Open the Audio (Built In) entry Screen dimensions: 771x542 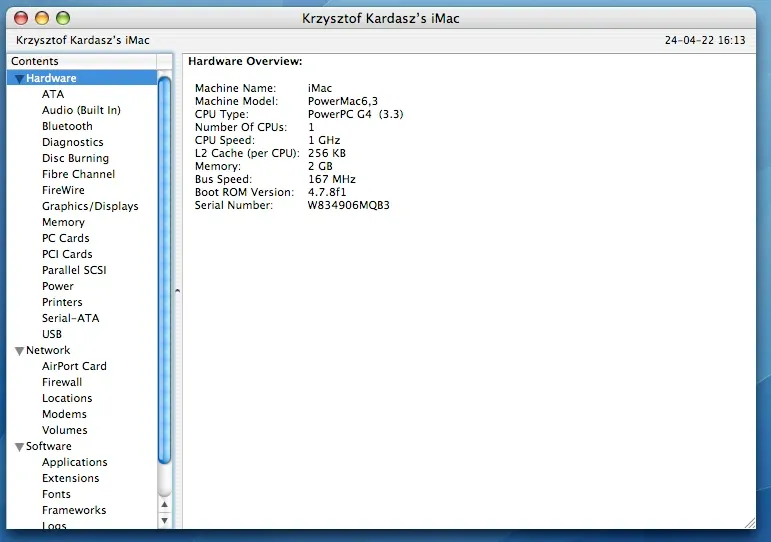(x=81, y=110)
